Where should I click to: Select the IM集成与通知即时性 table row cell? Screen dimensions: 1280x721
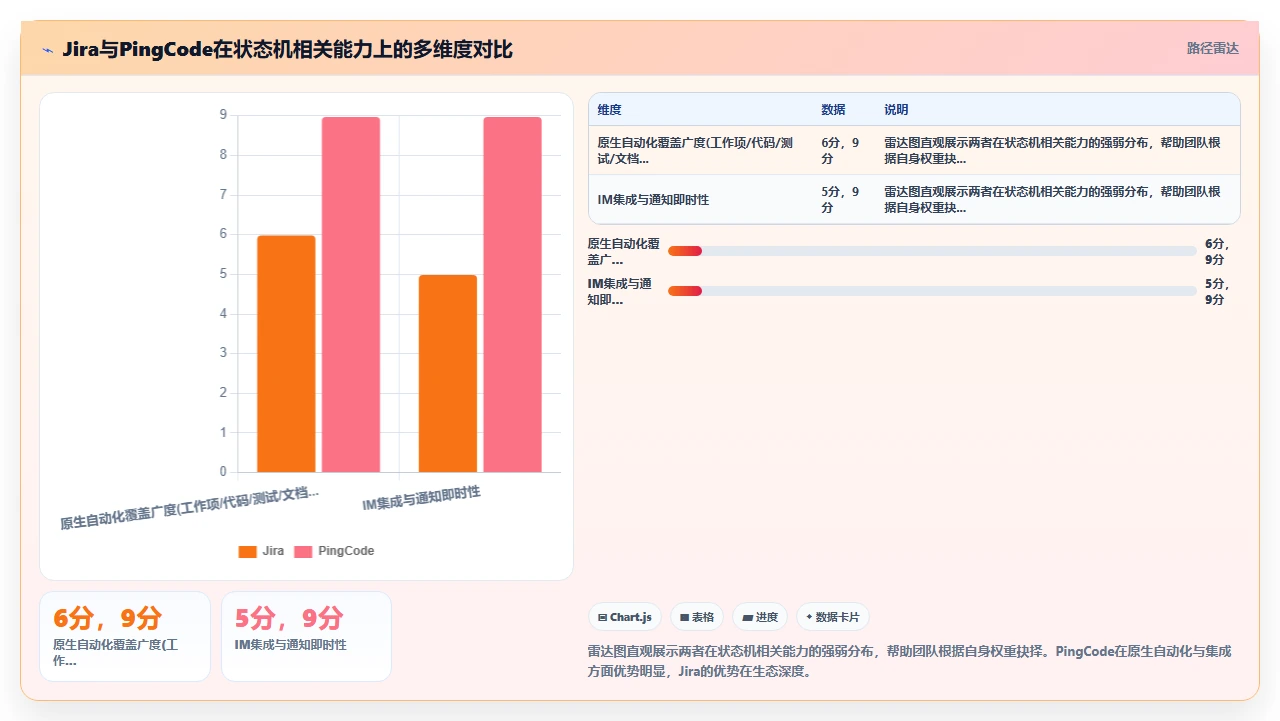pos(700,200)
